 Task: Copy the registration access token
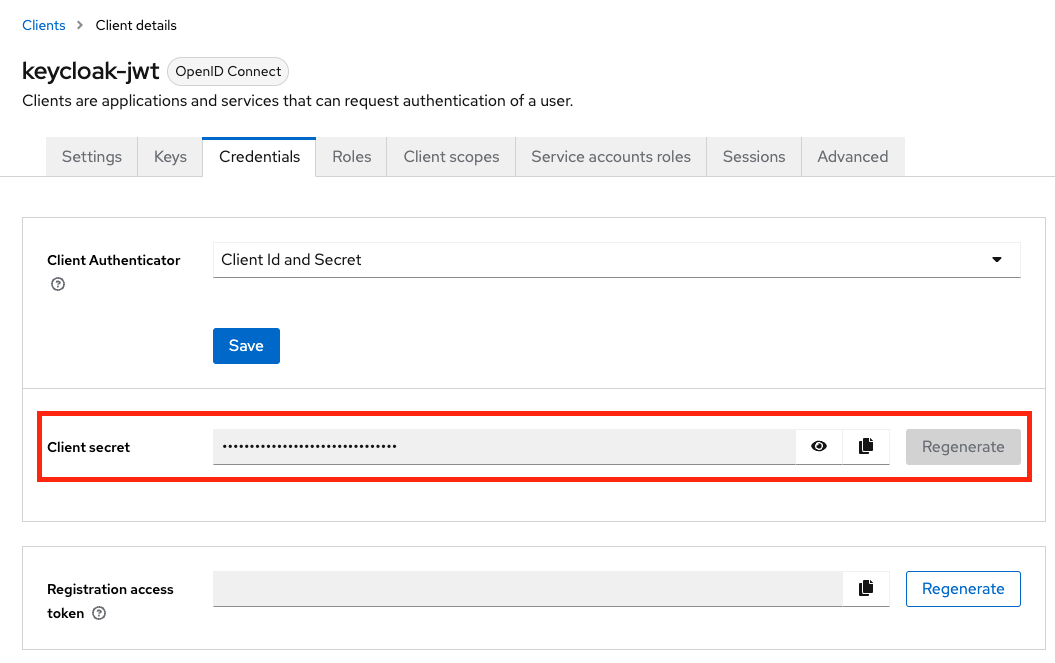tap(866, 589)
